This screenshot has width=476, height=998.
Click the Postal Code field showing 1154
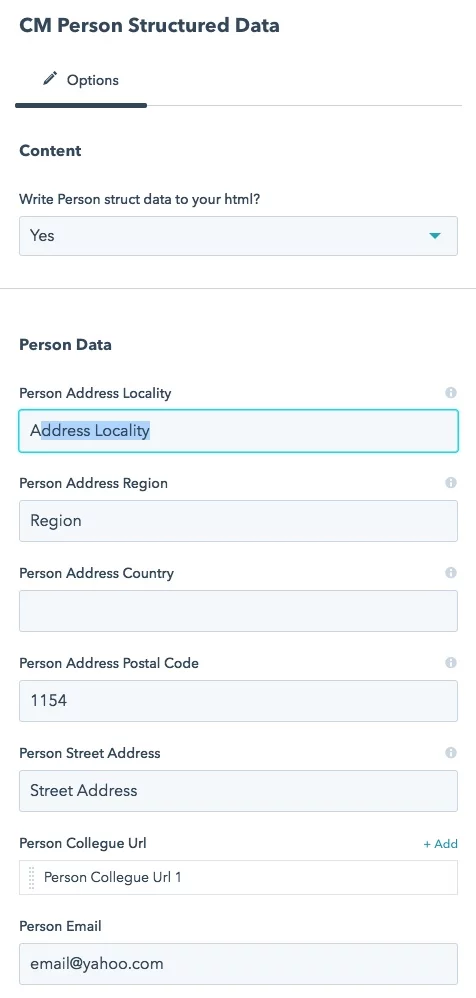click(238, 701)
